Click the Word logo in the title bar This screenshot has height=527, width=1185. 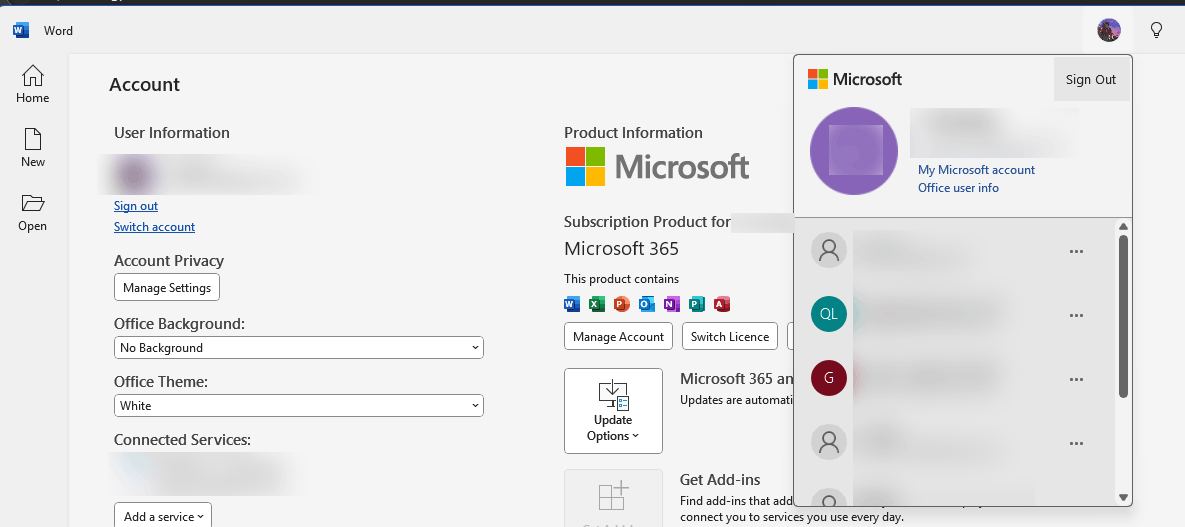tap(21, 31)
